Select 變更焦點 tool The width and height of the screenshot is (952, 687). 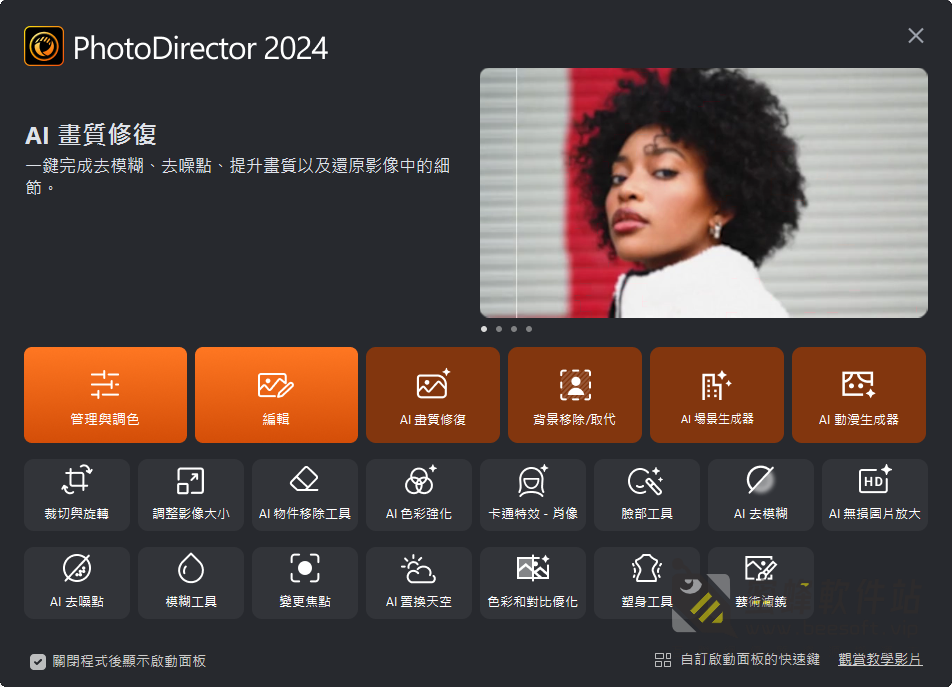(305, 583)
